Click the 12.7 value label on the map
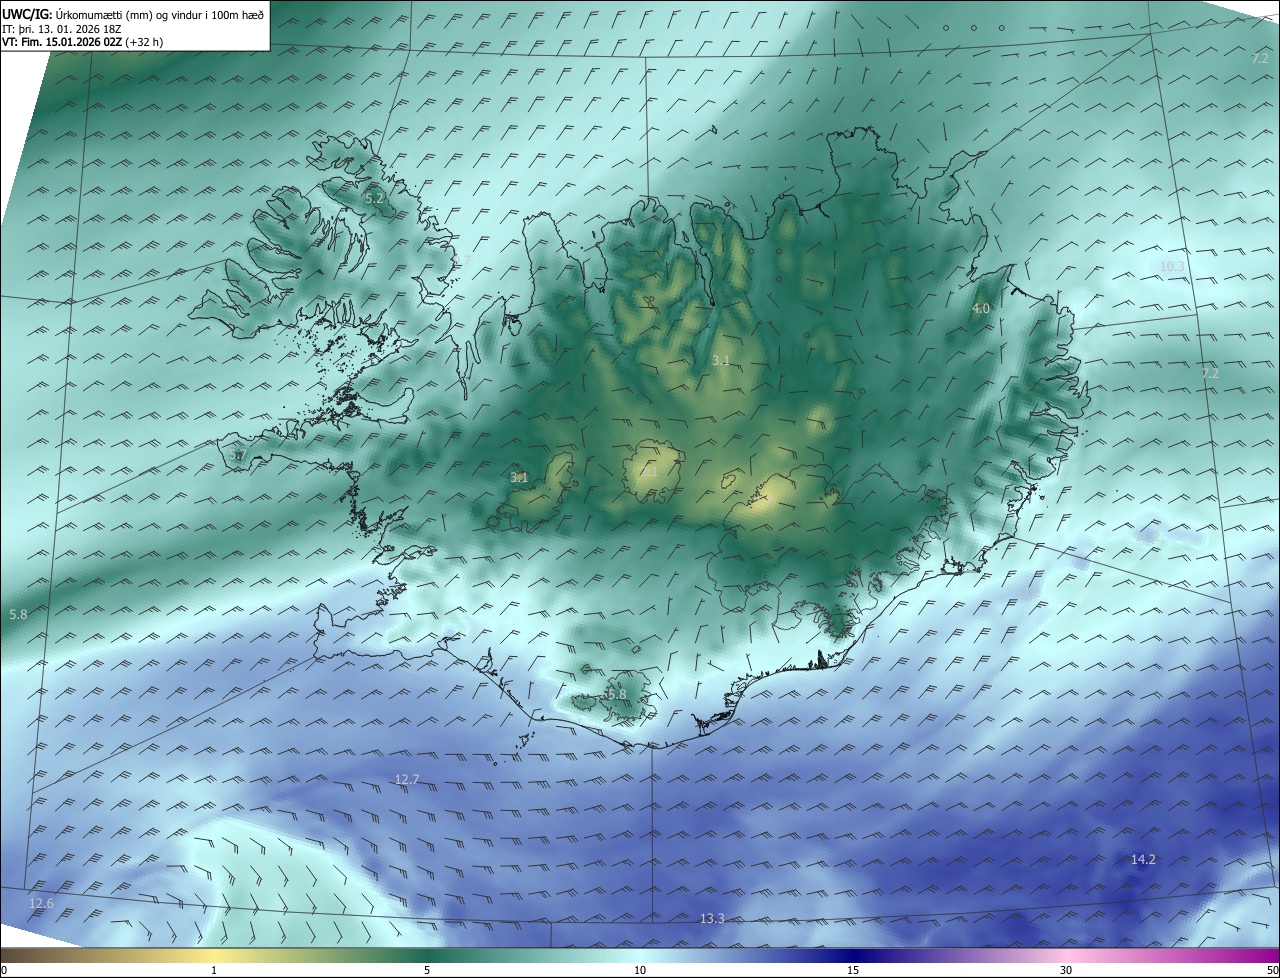The height and width of the screenshot is (978, 1280). pyautogui.click(x=407, y=779)
